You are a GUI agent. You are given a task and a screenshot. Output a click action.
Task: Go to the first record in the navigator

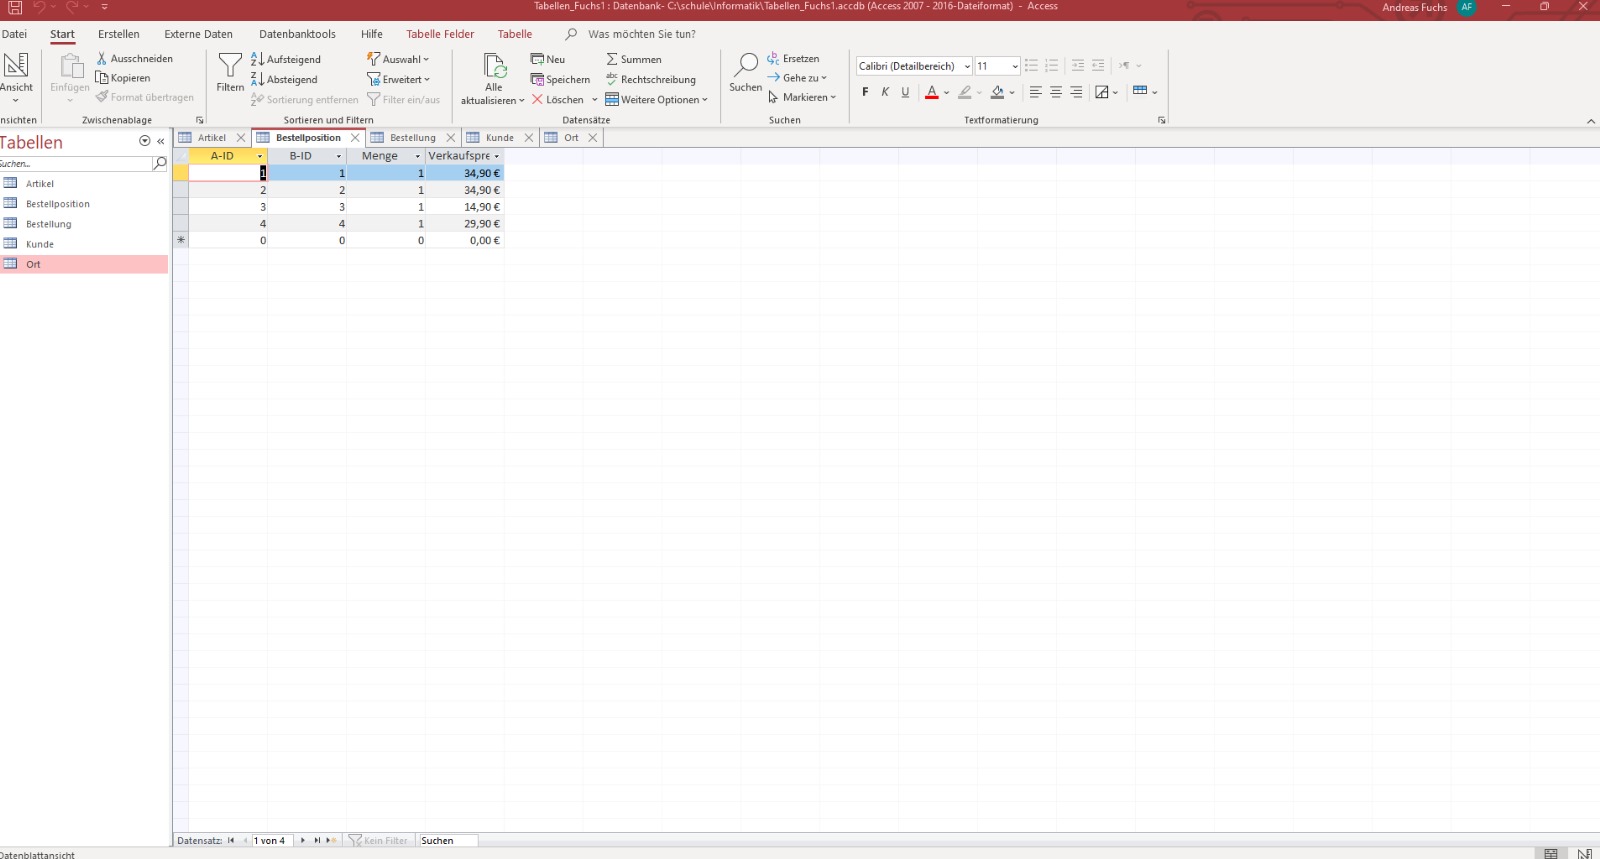pyautogui.click(x=231, y=841)
